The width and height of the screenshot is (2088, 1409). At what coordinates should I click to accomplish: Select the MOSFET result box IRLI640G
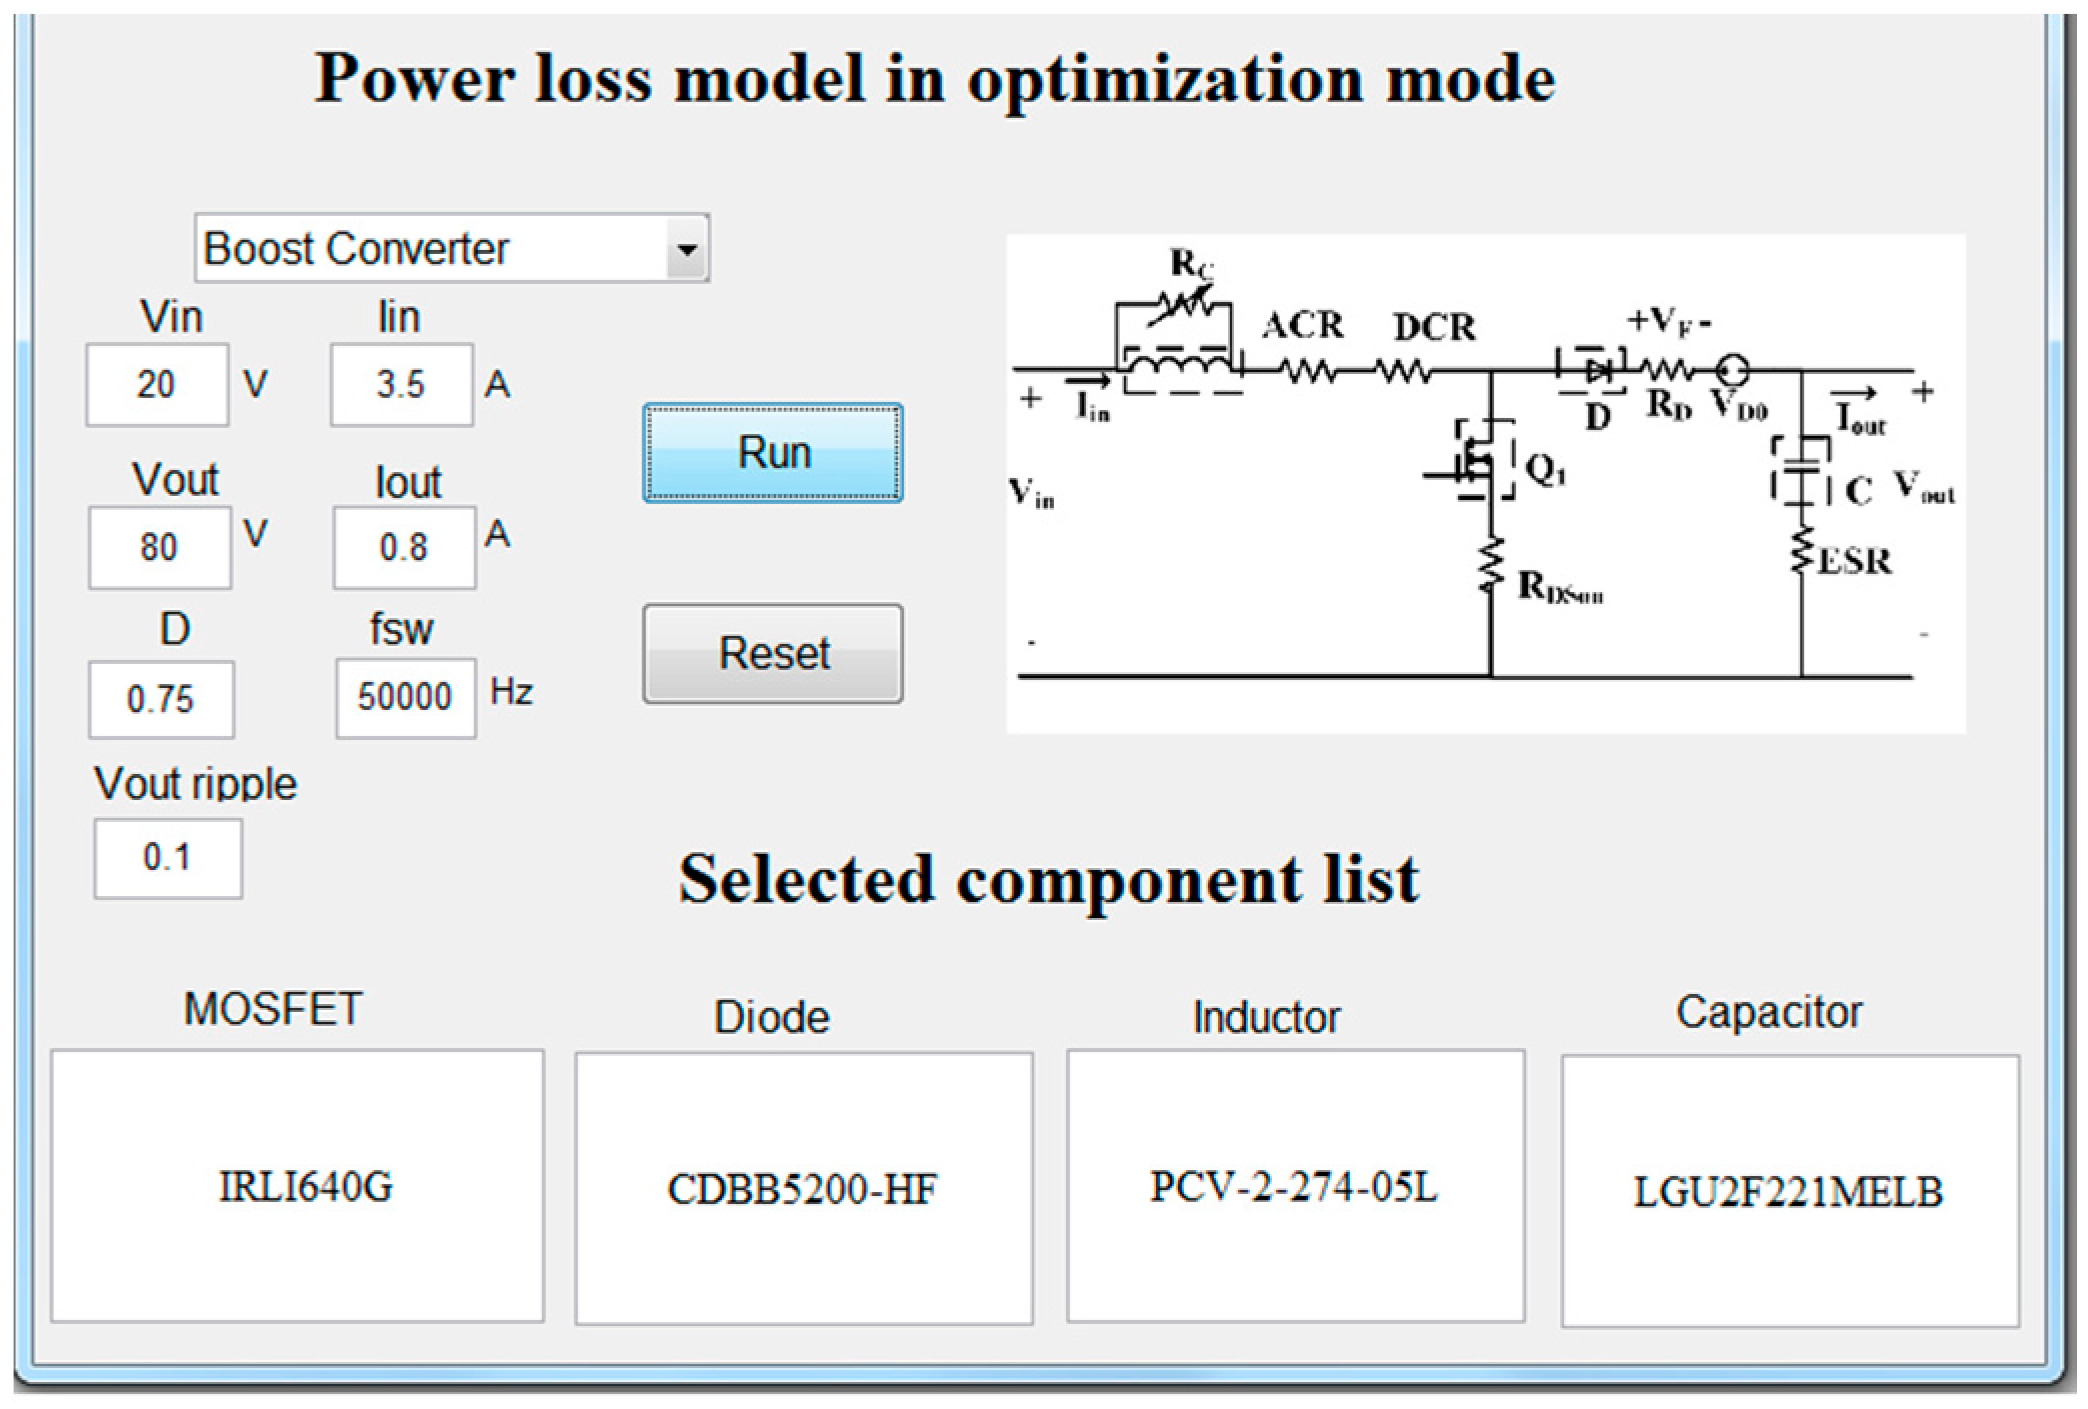(x=297, y=1186)
